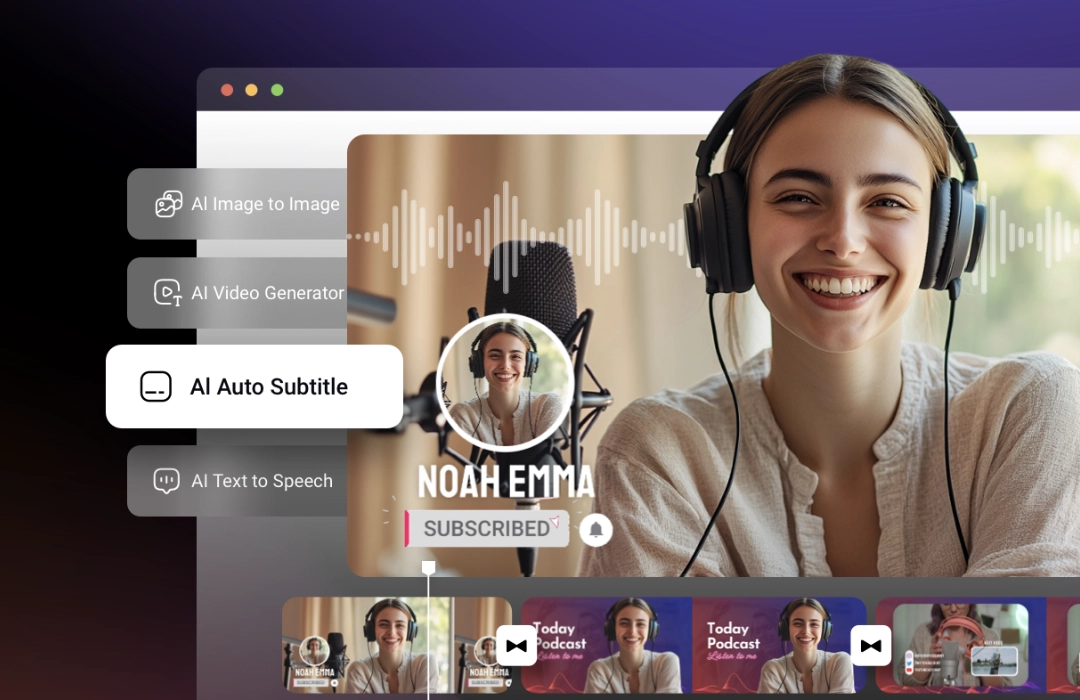
Task: Click the yellow minimize window button
Action: coord(252,90)
